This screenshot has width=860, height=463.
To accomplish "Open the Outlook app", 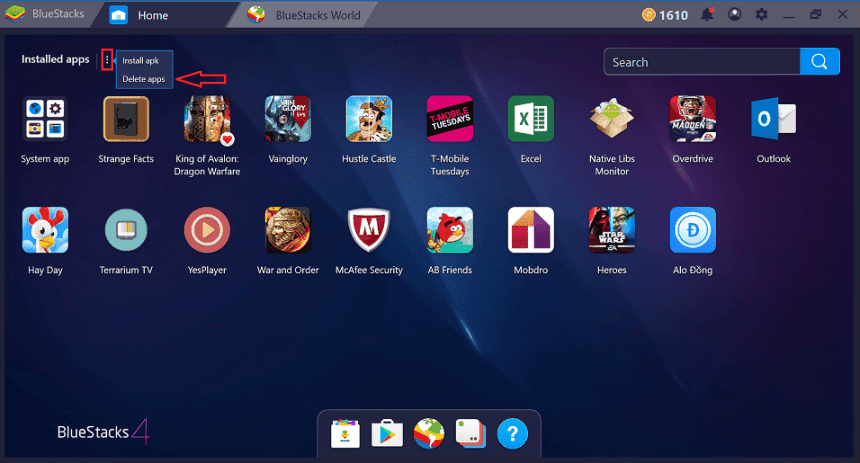I will pos(773,120).
